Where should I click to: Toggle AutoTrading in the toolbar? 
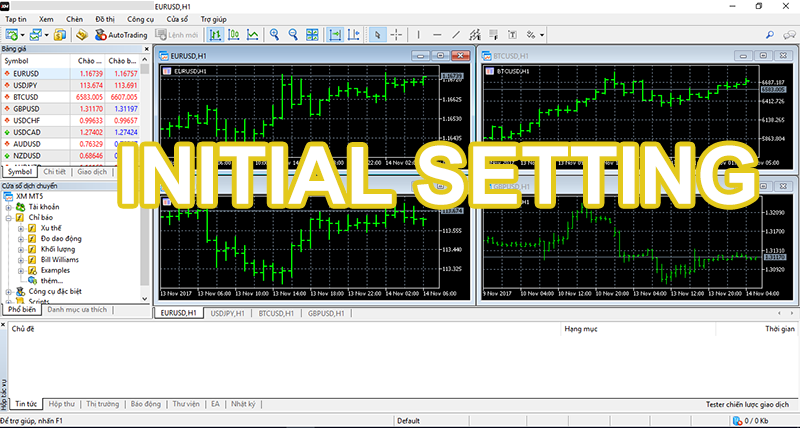tap(121, 35)
